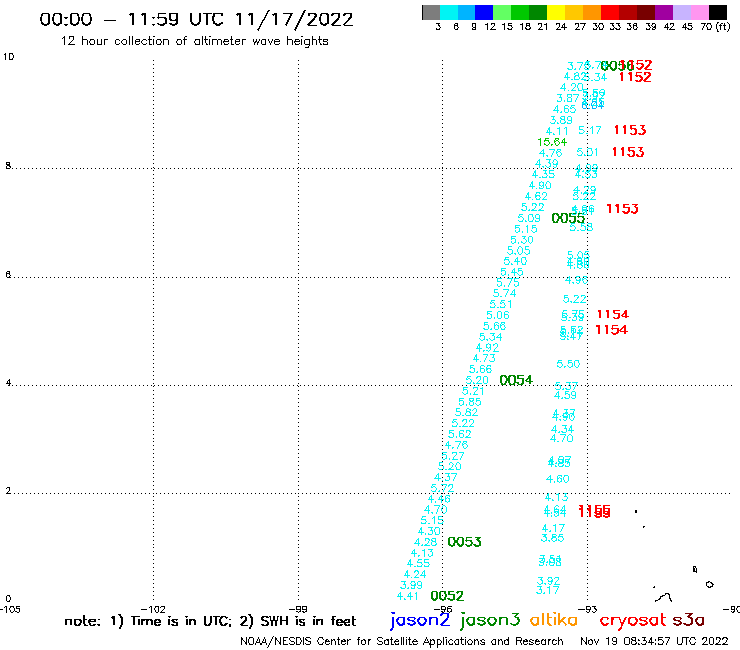The image size is (740, 650).
Task: Click the wave height value '5.50'
Action: pos(568,364)
